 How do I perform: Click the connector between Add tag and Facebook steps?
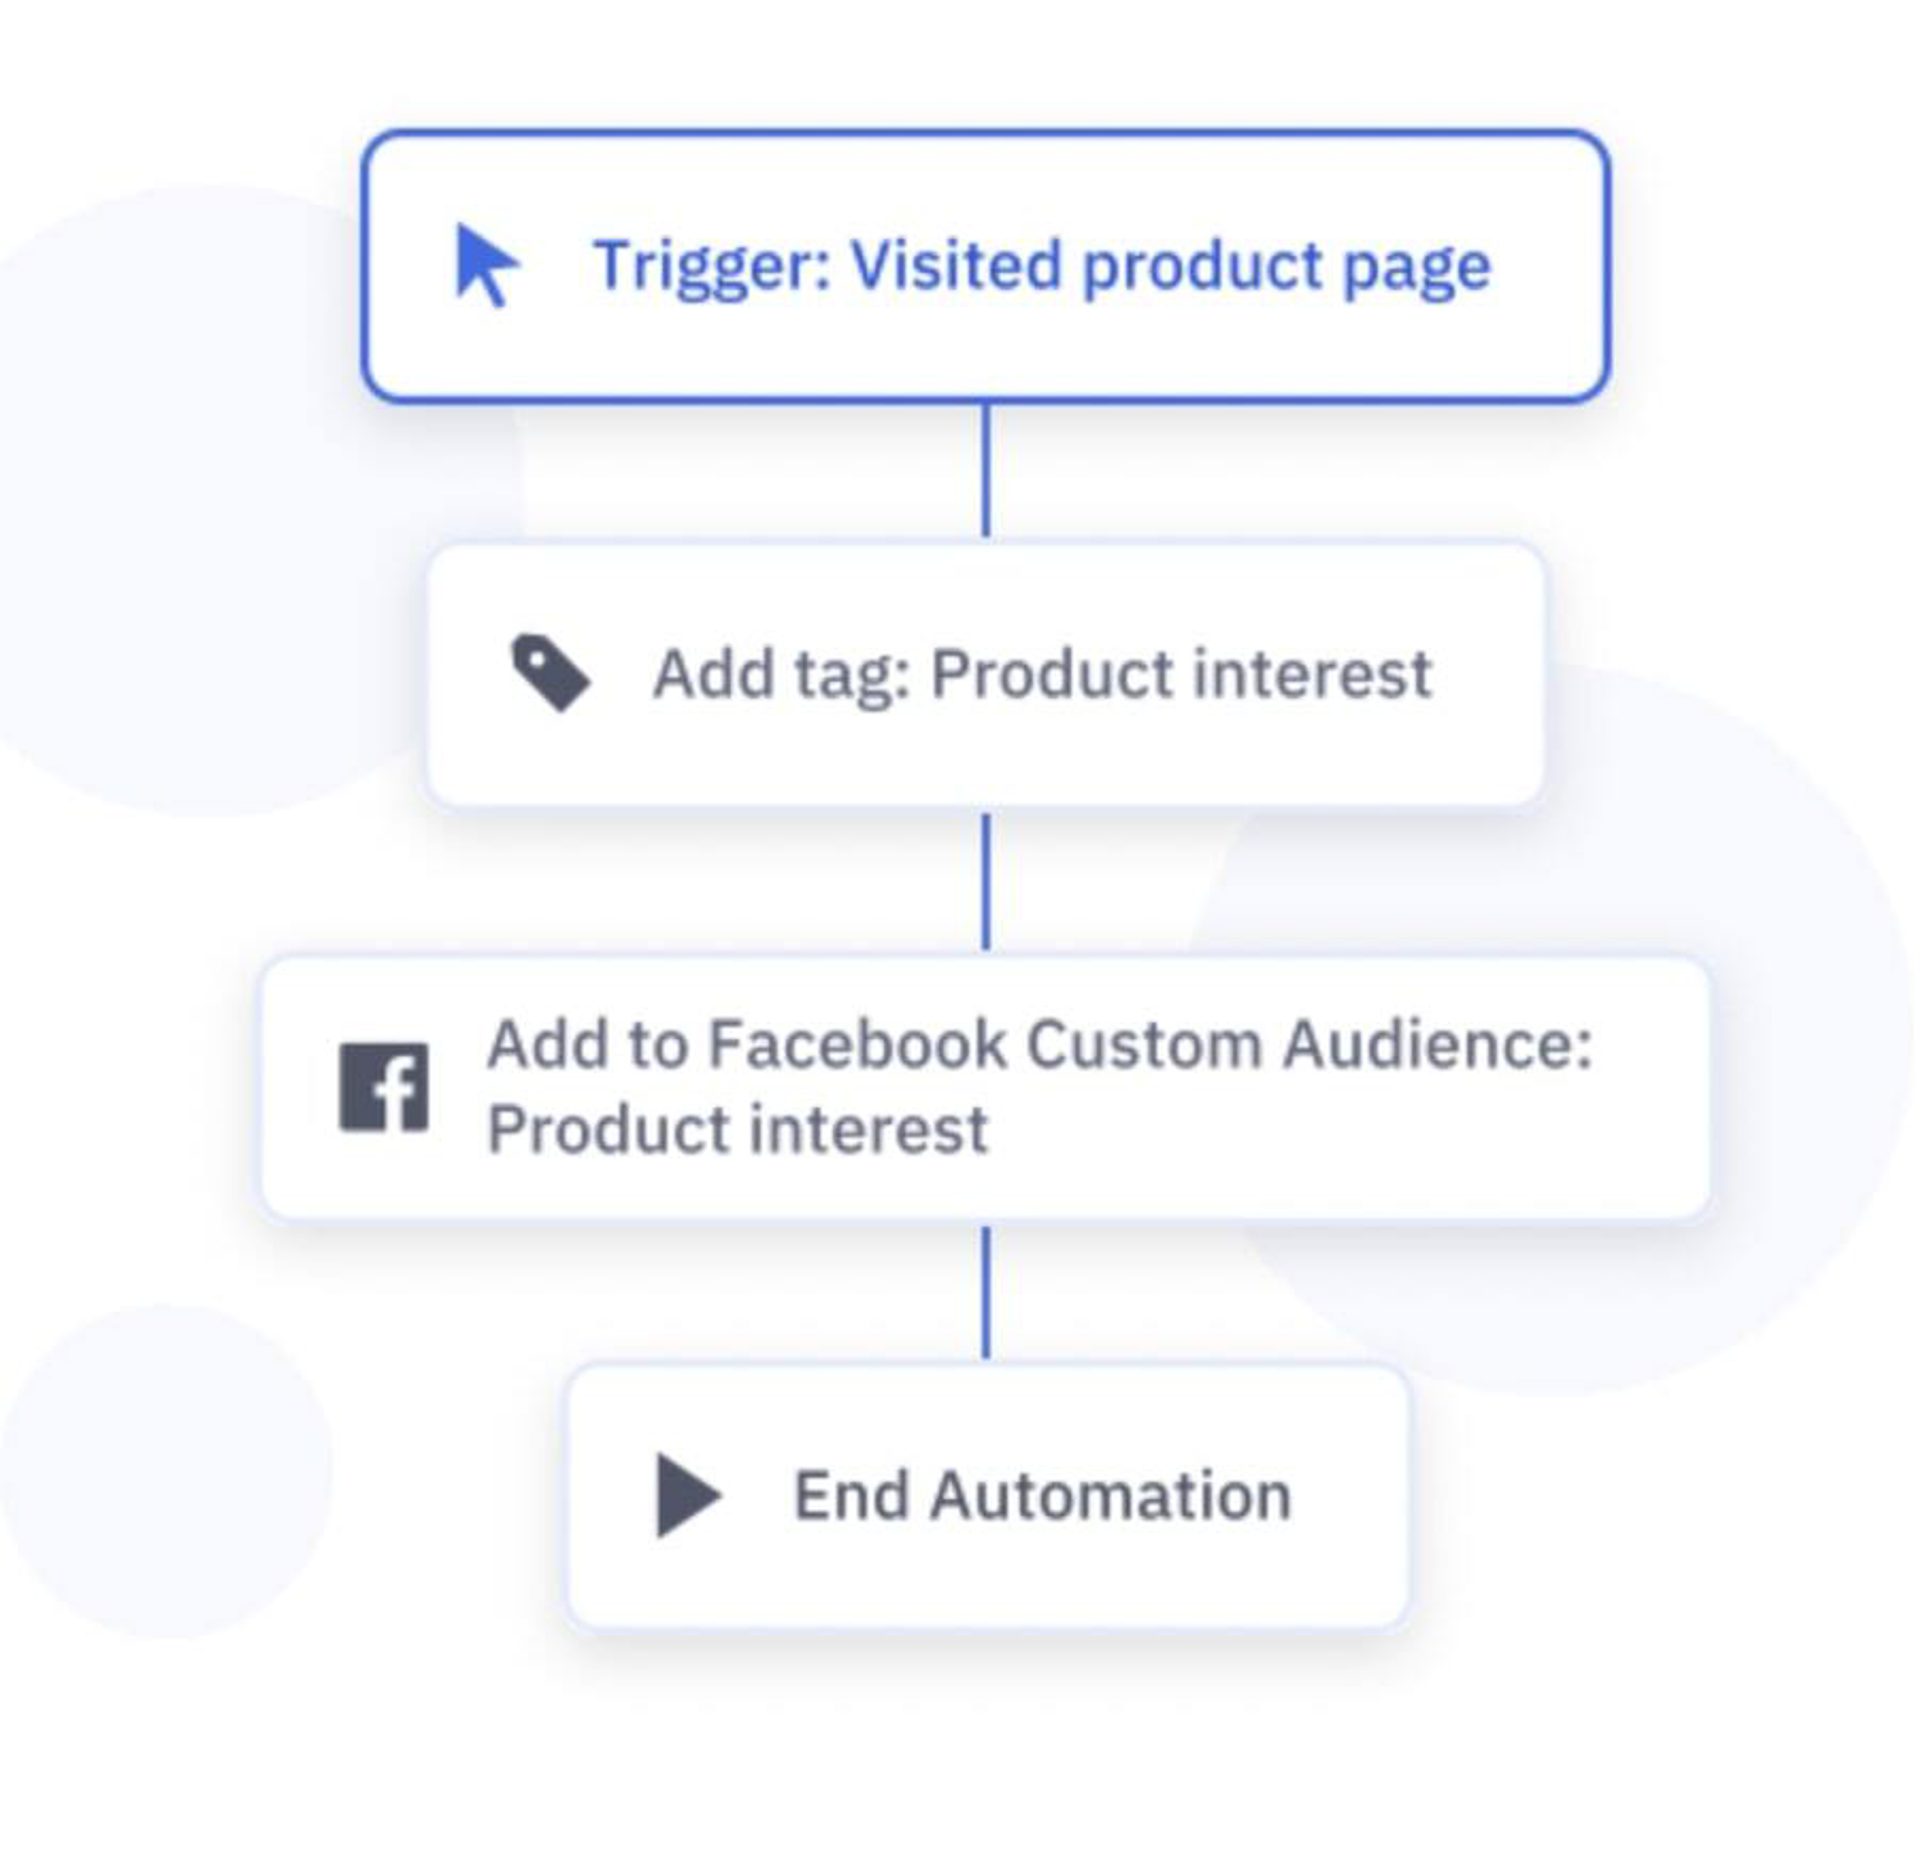[987, 881]
